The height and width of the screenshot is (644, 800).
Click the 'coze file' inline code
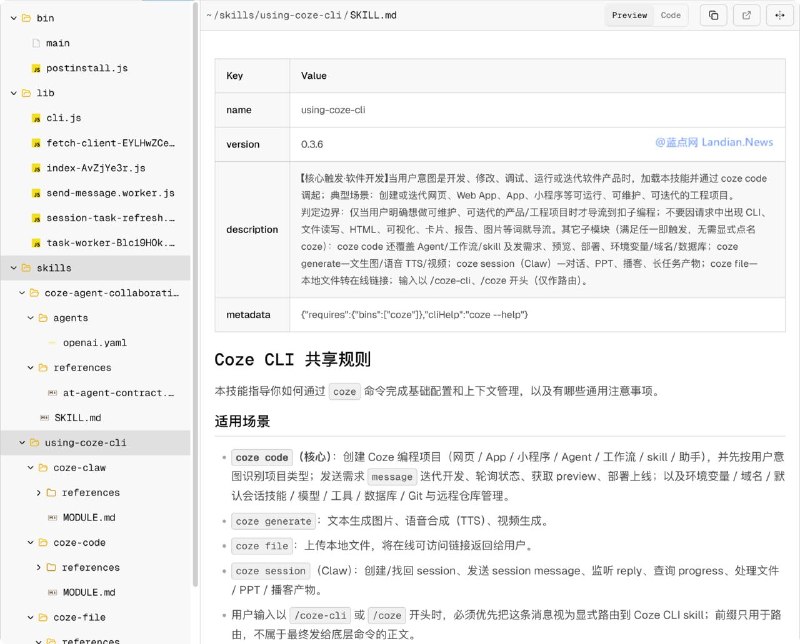[262, 546]
